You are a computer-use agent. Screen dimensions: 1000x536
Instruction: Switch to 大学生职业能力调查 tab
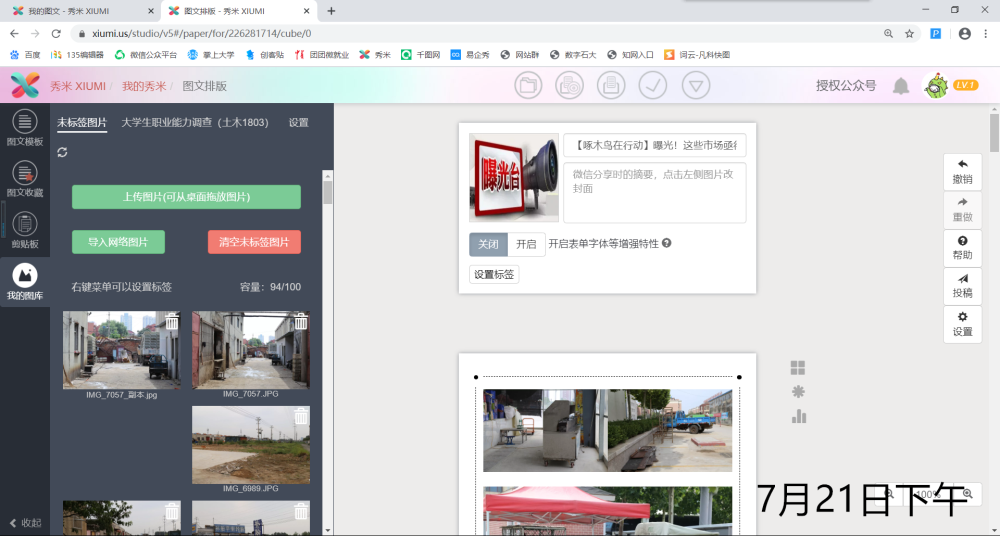click(x=195, y=123)
